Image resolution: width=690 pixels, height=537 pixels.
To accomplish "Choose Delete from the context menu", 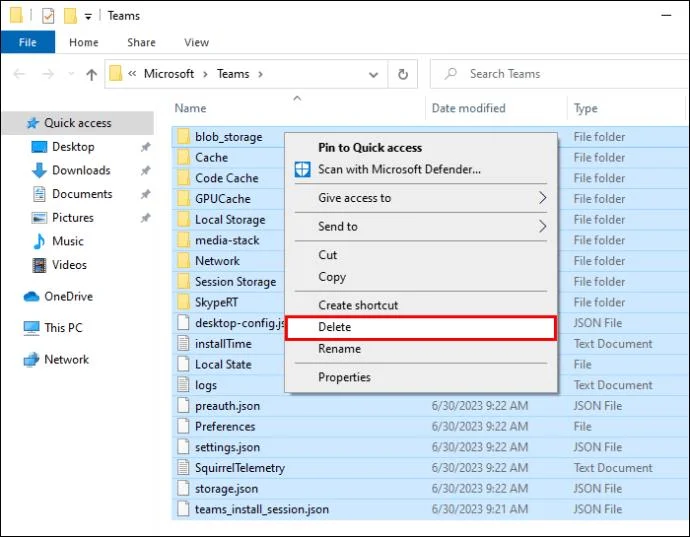I will pyautogui.click(x=421, y=327).
